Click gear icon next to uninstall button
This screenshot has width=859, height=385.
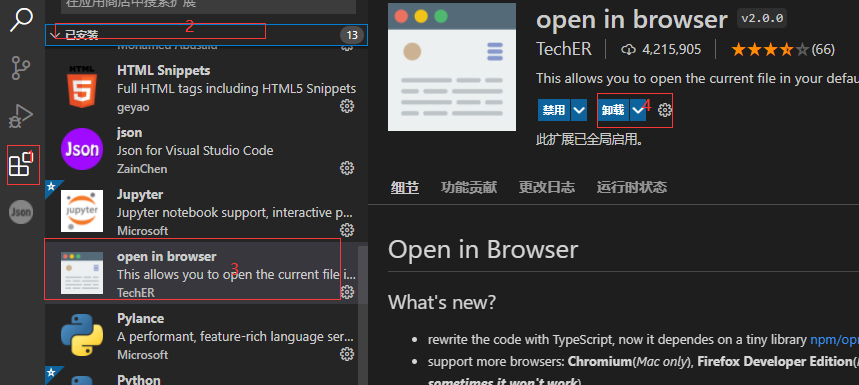pos(665,110)
